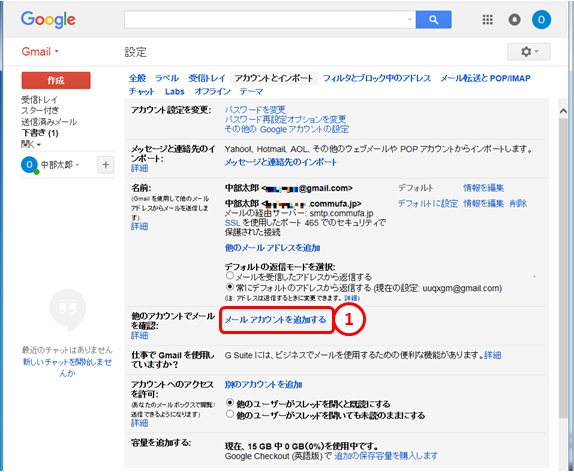Click デフォルトに設定 for commufa.jp address
Viewport: 574px width, 472px height.
(x=428, y=204)
